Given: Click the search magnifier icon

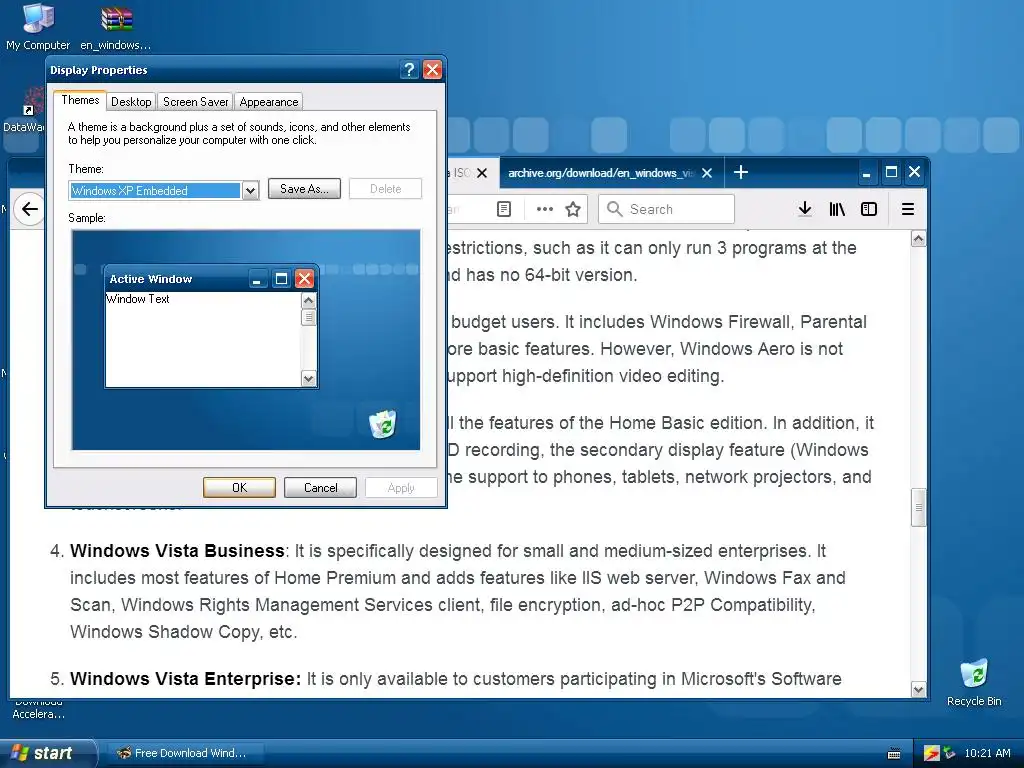Looking at the screenshot, I should [614, 209].
